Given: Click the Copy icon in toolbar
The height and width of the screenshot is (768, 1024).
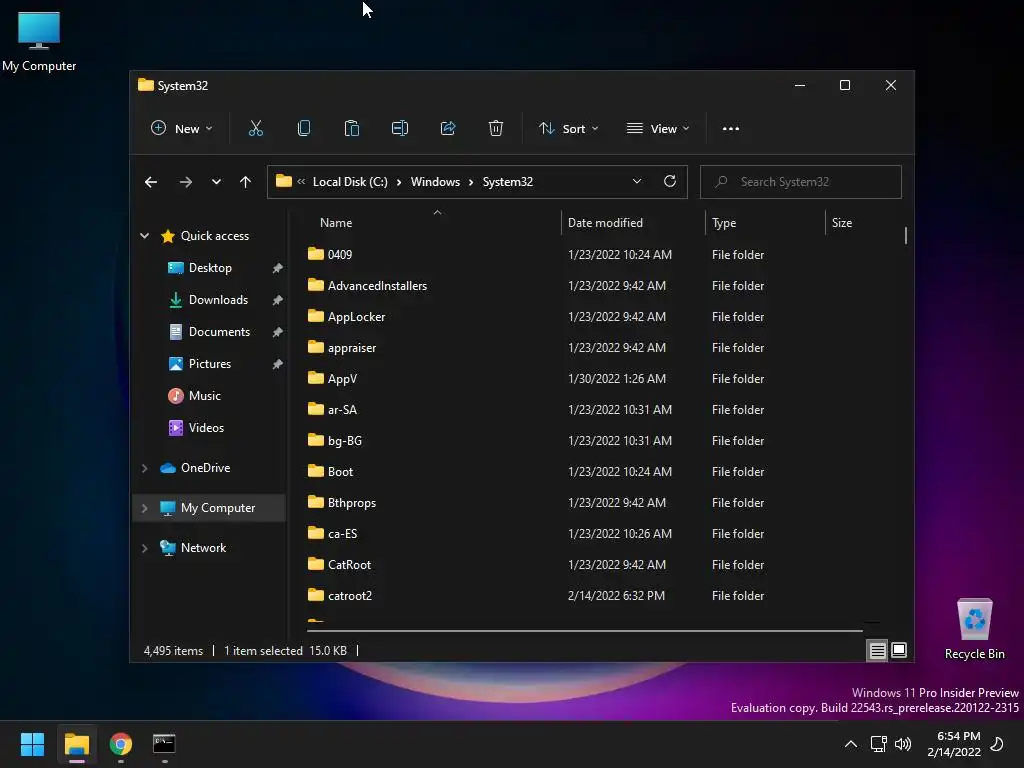Looking at the screenshot, I should coord(304,129).
